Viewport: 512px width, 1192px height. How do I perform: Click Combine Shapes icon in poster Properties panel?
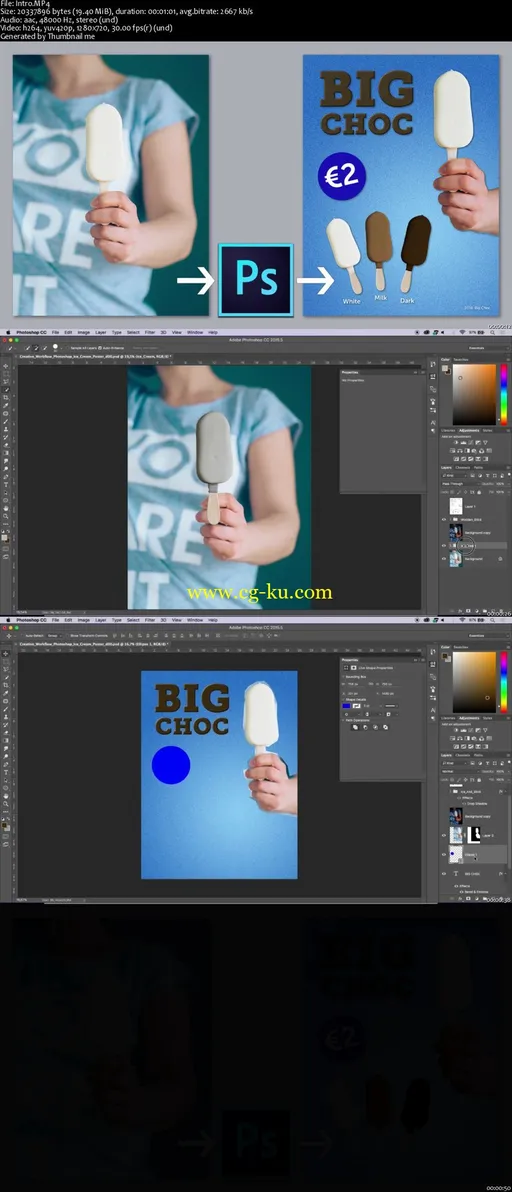pyautogui.click(x=356, y=727)
